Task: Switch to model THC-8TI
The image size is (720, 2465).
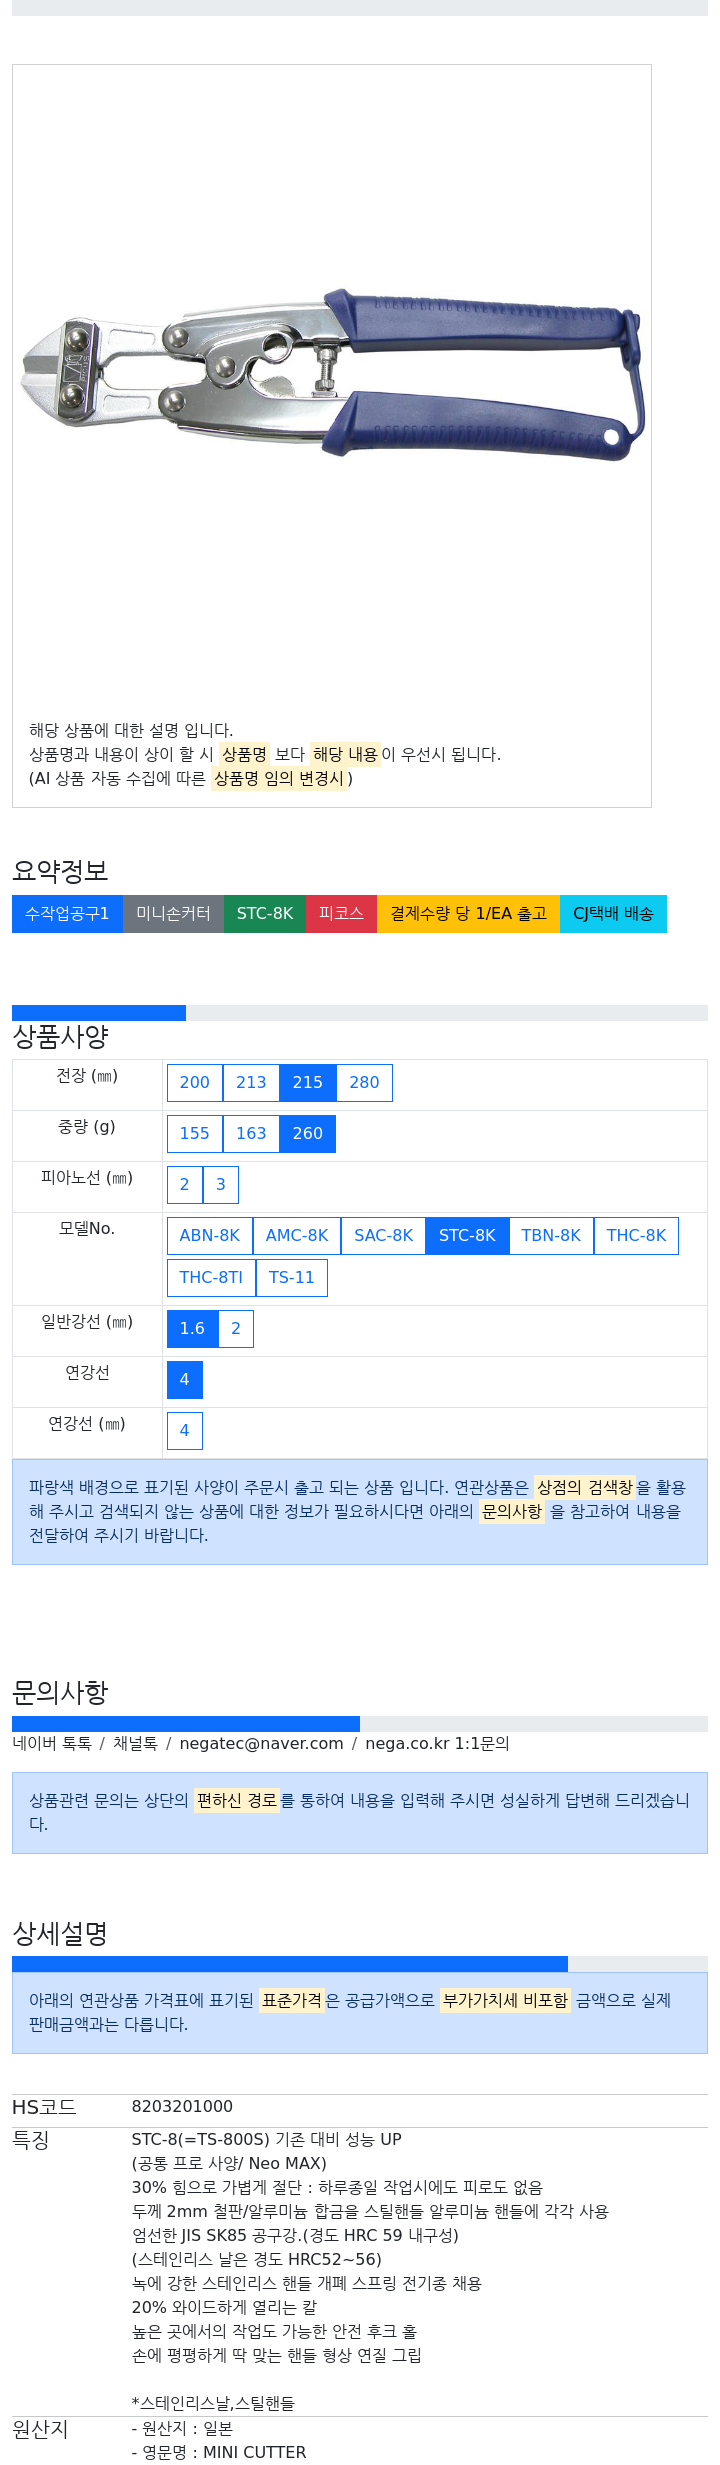Action: pyautogui.click(x=211, y=1278)
